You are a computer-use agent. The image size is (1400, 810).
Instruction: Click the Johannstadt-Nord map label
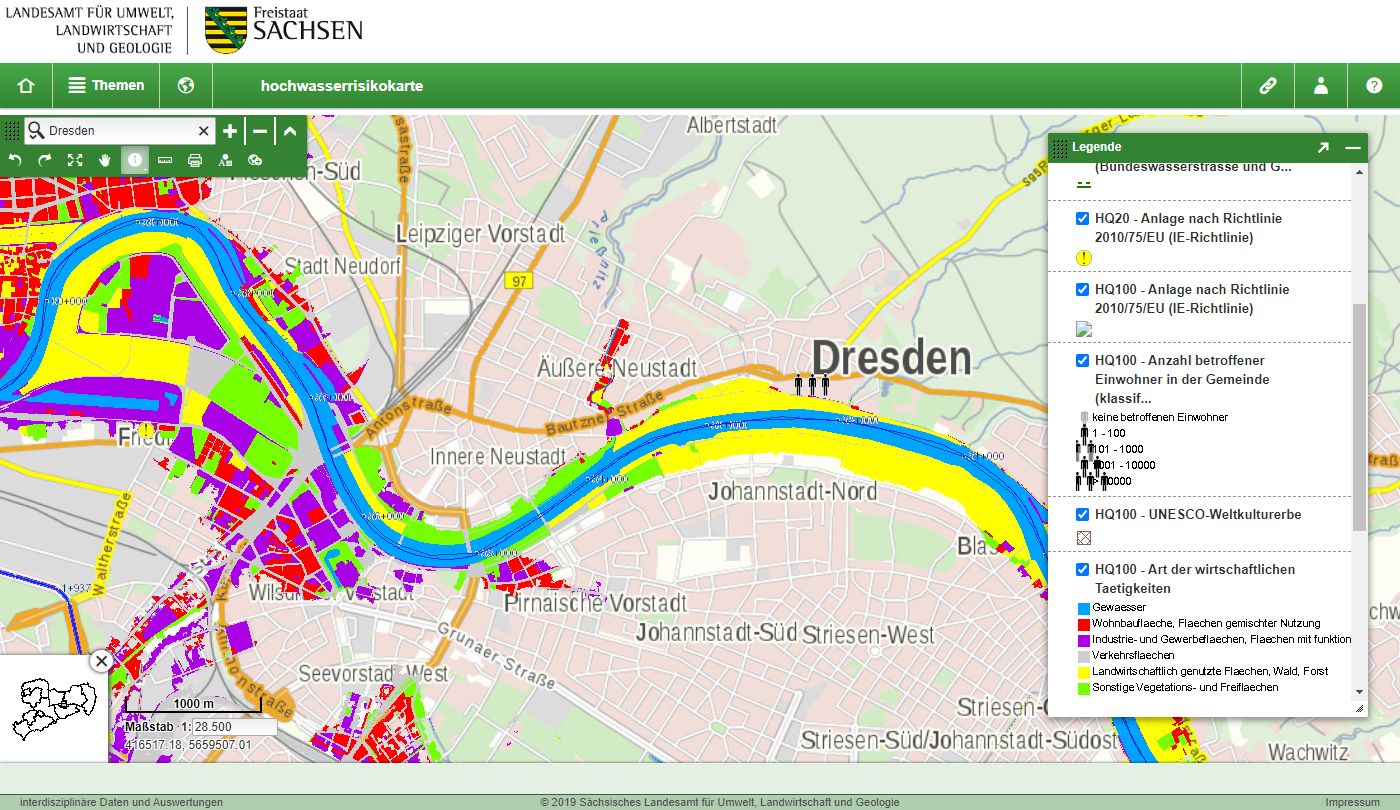pyautogui.click(x=793, y=491)
